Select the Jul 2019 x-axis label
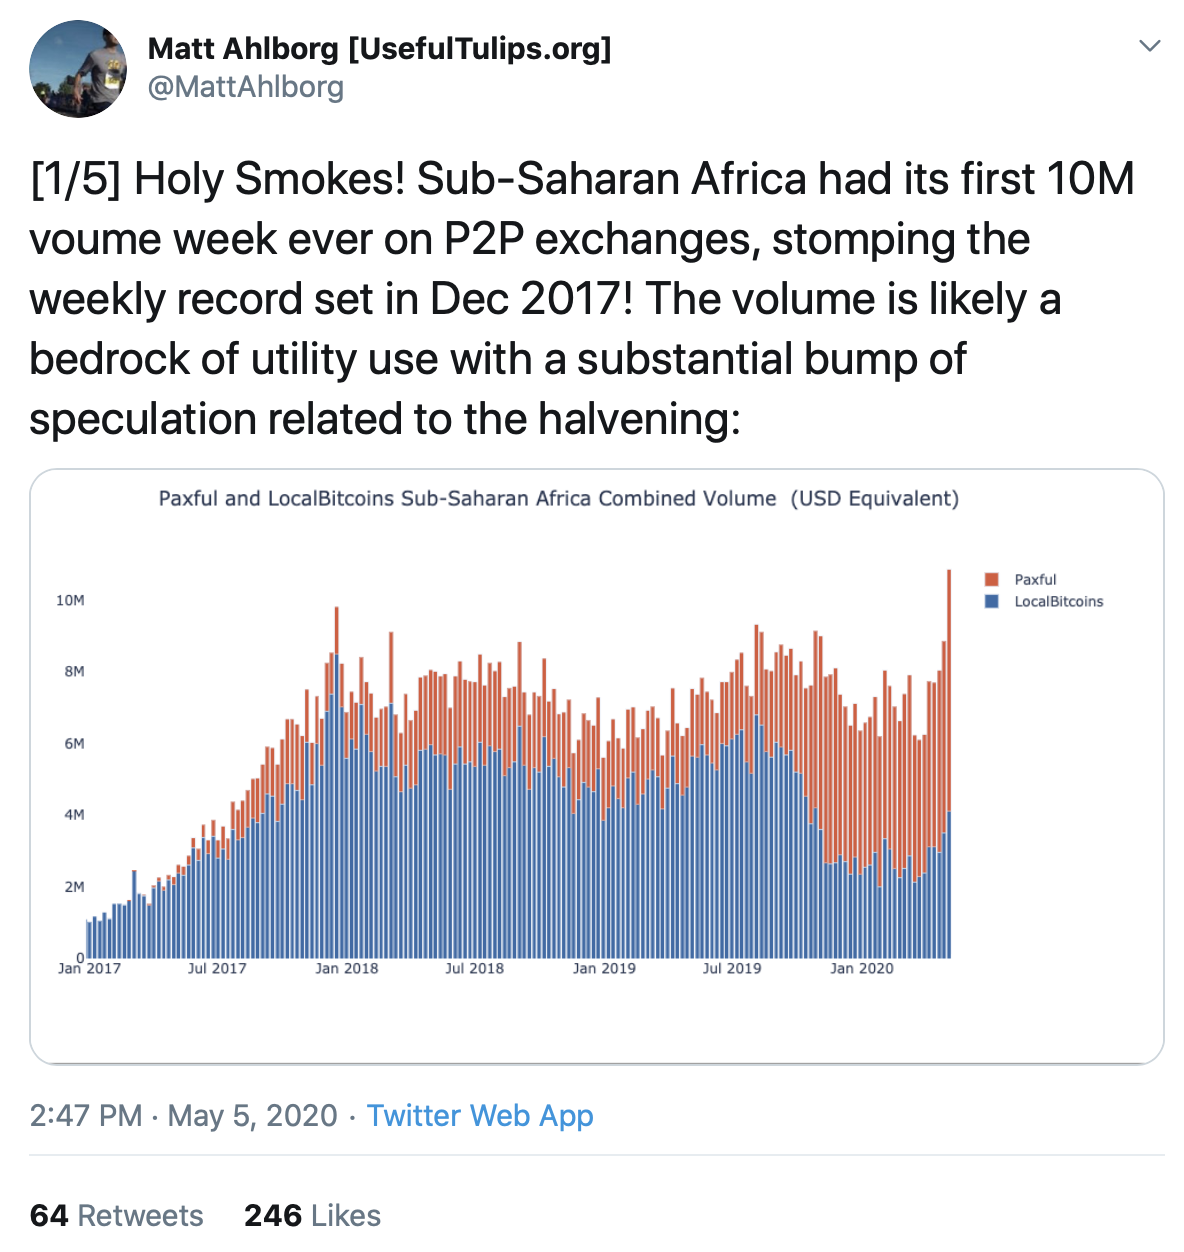This screenshot has width=1184, height=1252. click(x=731, y=968)
